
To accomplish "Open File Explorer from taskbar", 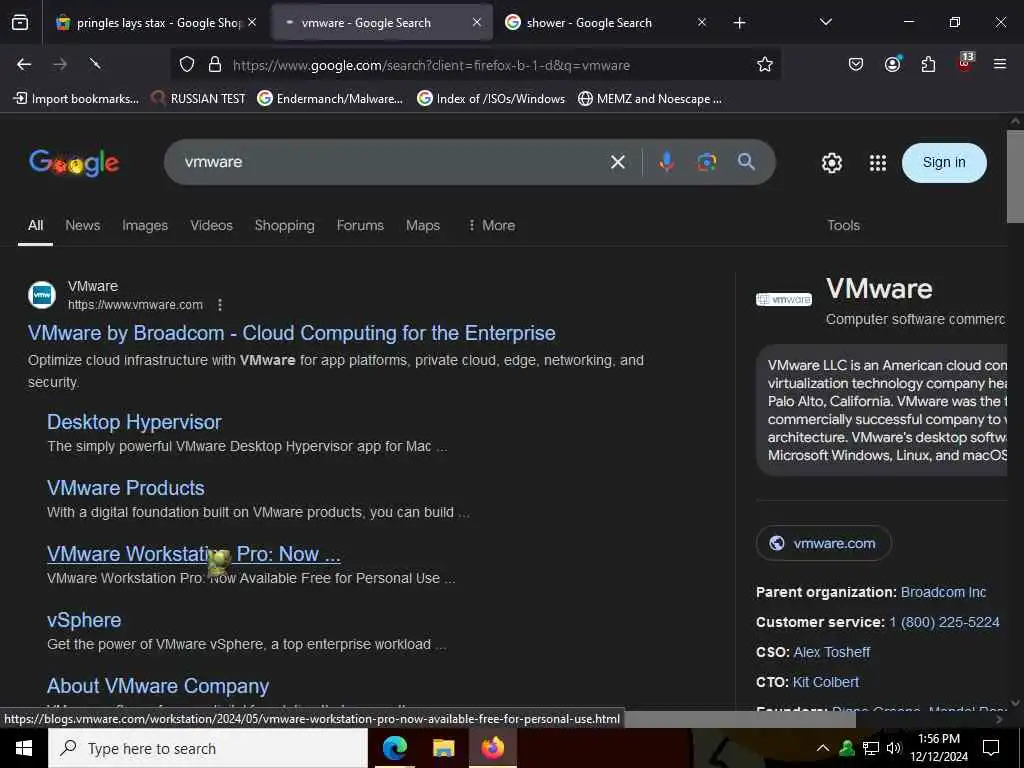I will (x=443, y=748).
